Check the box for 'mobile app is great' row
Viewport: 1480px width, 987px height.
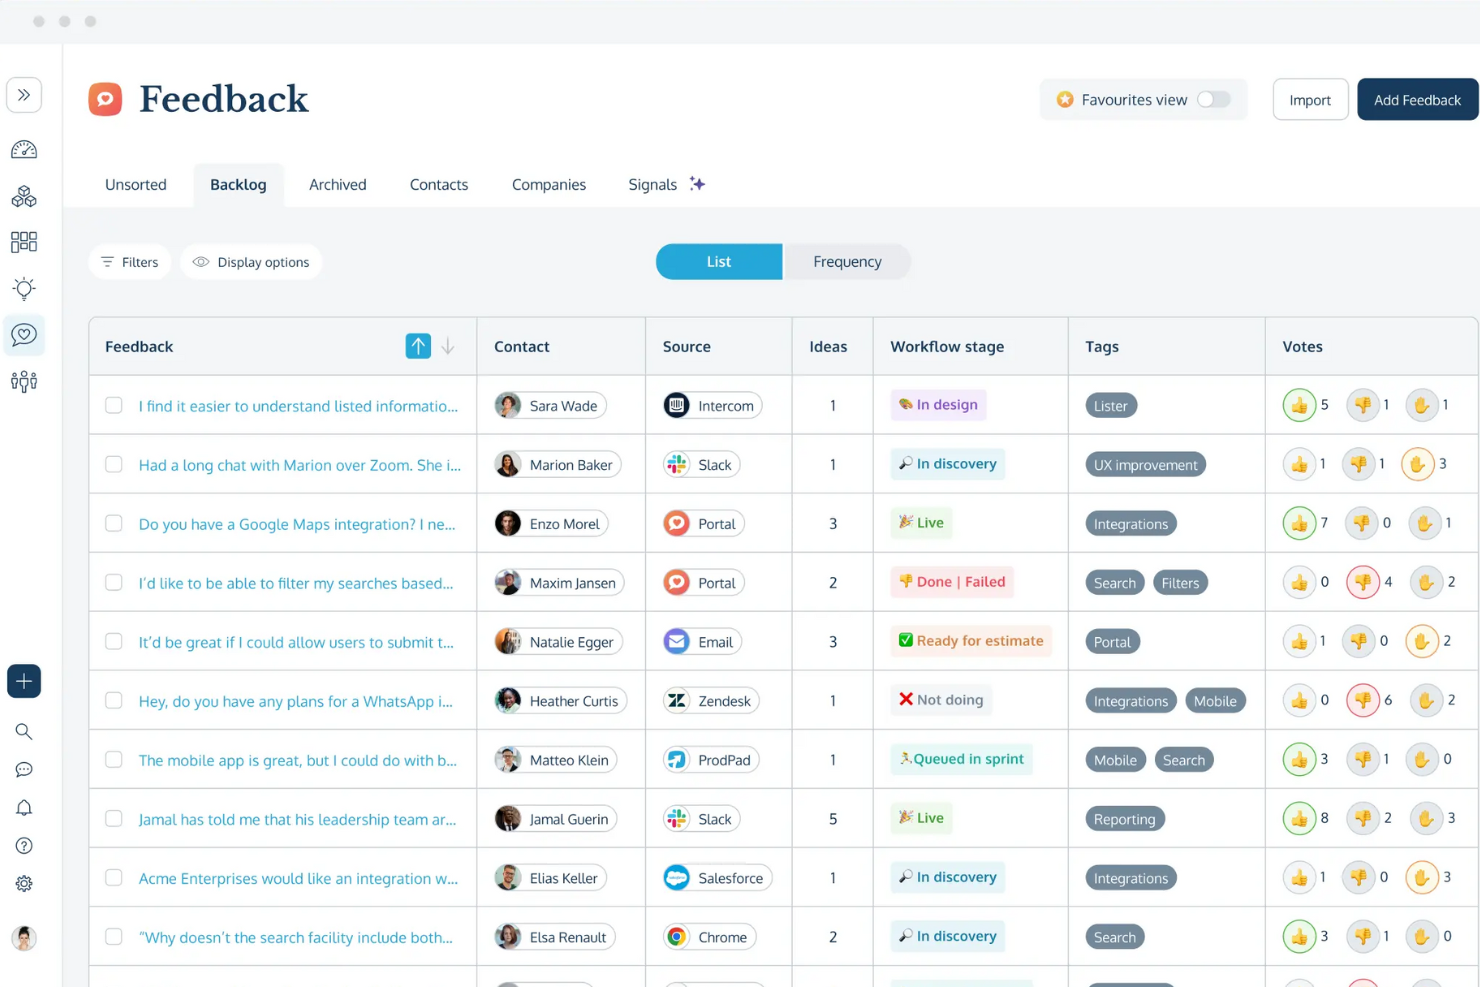pyautogui.click(x=114, y=759)
